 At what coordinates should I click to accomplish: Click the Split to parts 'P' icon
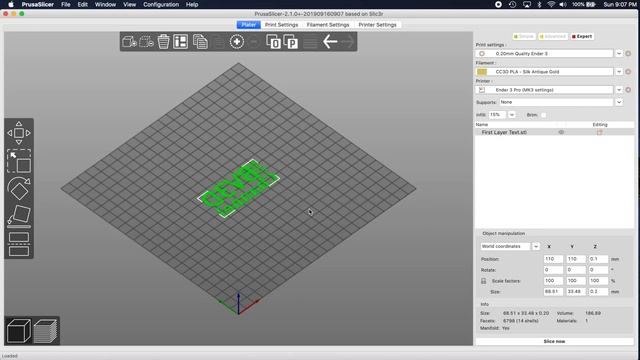tap(291, 42)
